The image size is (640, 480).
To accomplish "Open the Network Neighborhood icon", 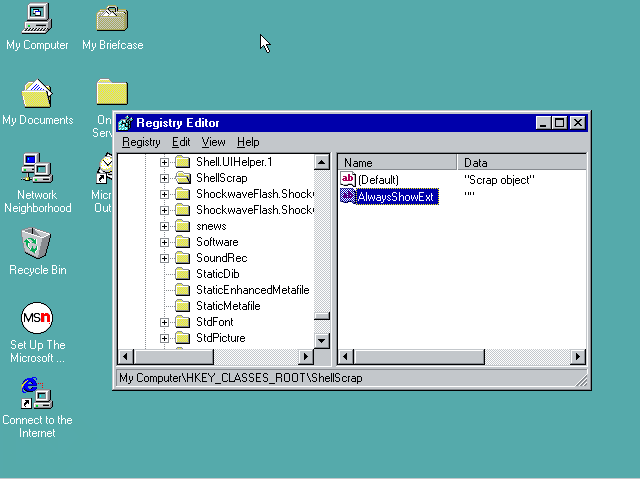I will coord(37,168).
